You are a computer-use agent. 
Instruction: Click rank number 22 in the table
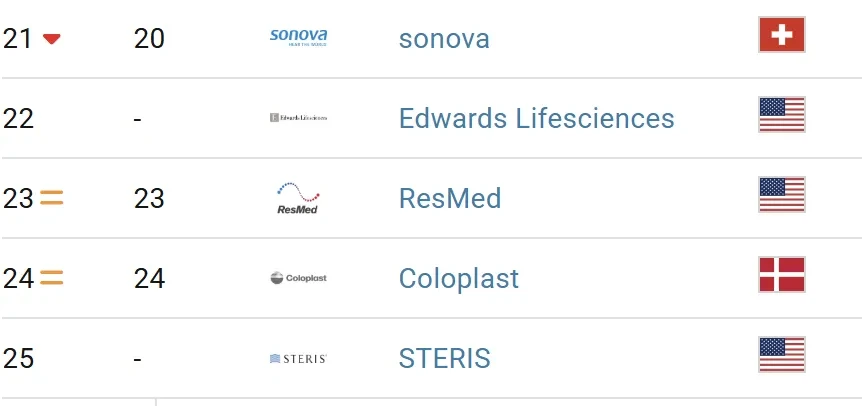pos(18,119)
